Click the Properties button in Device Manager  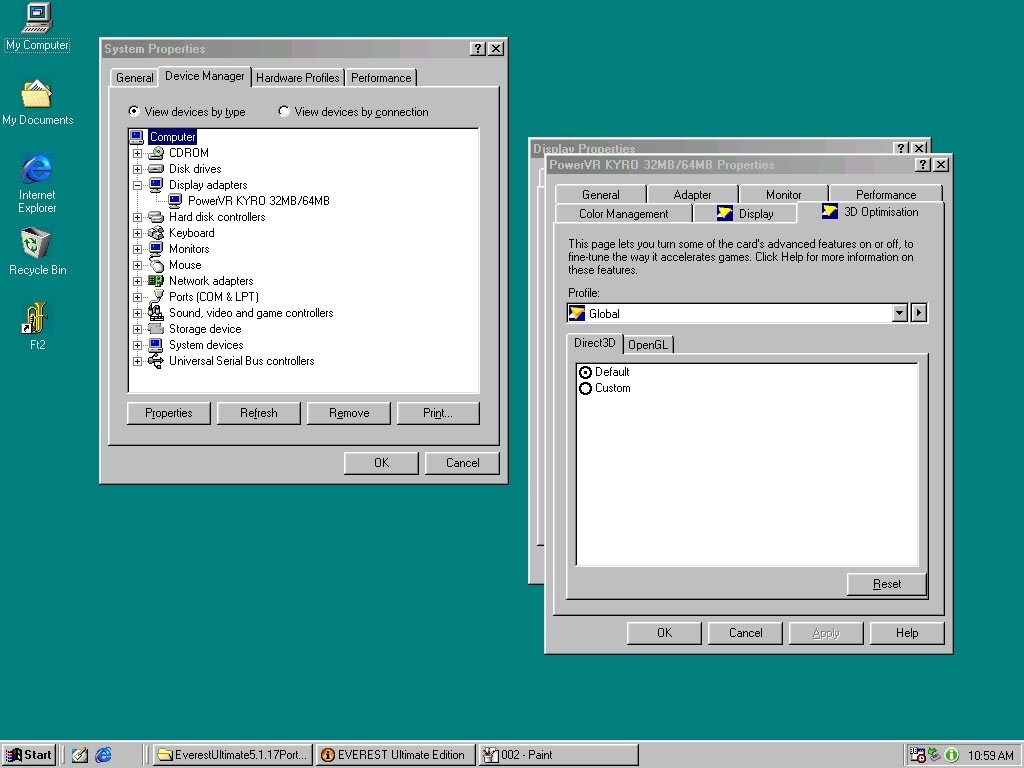(x=168, y=413)
